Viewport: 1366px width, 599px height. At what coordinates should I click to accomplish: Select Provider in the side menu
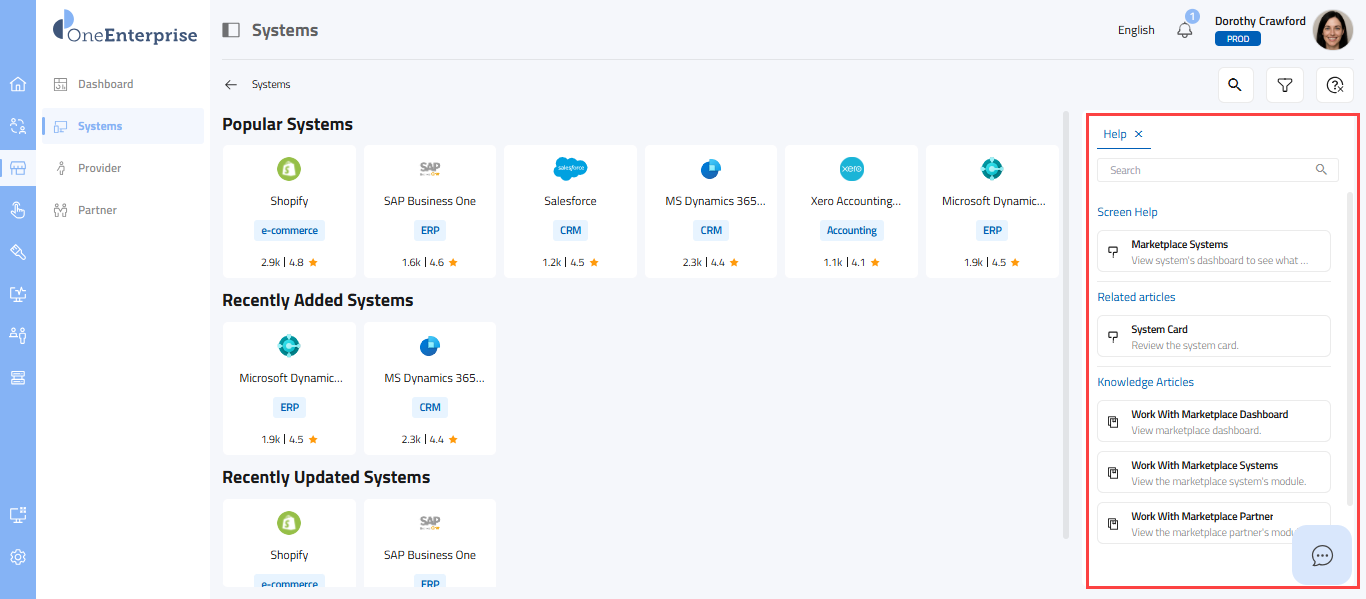point(99,168)
